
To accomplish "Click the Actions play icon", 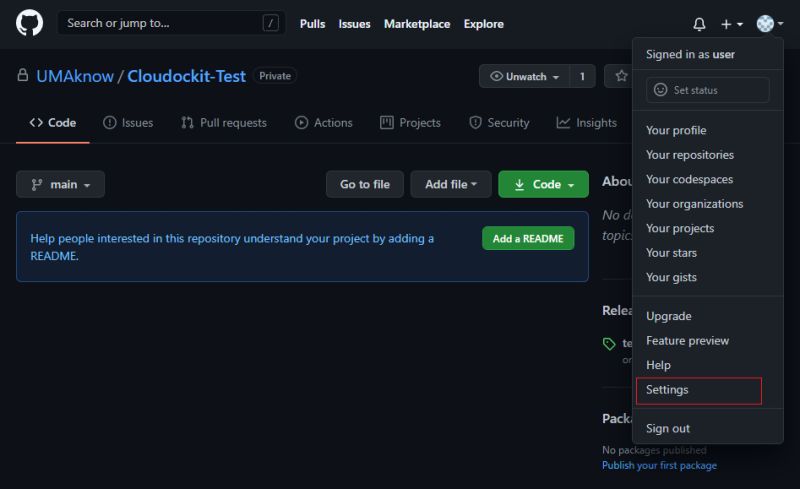I will point(302,123).
